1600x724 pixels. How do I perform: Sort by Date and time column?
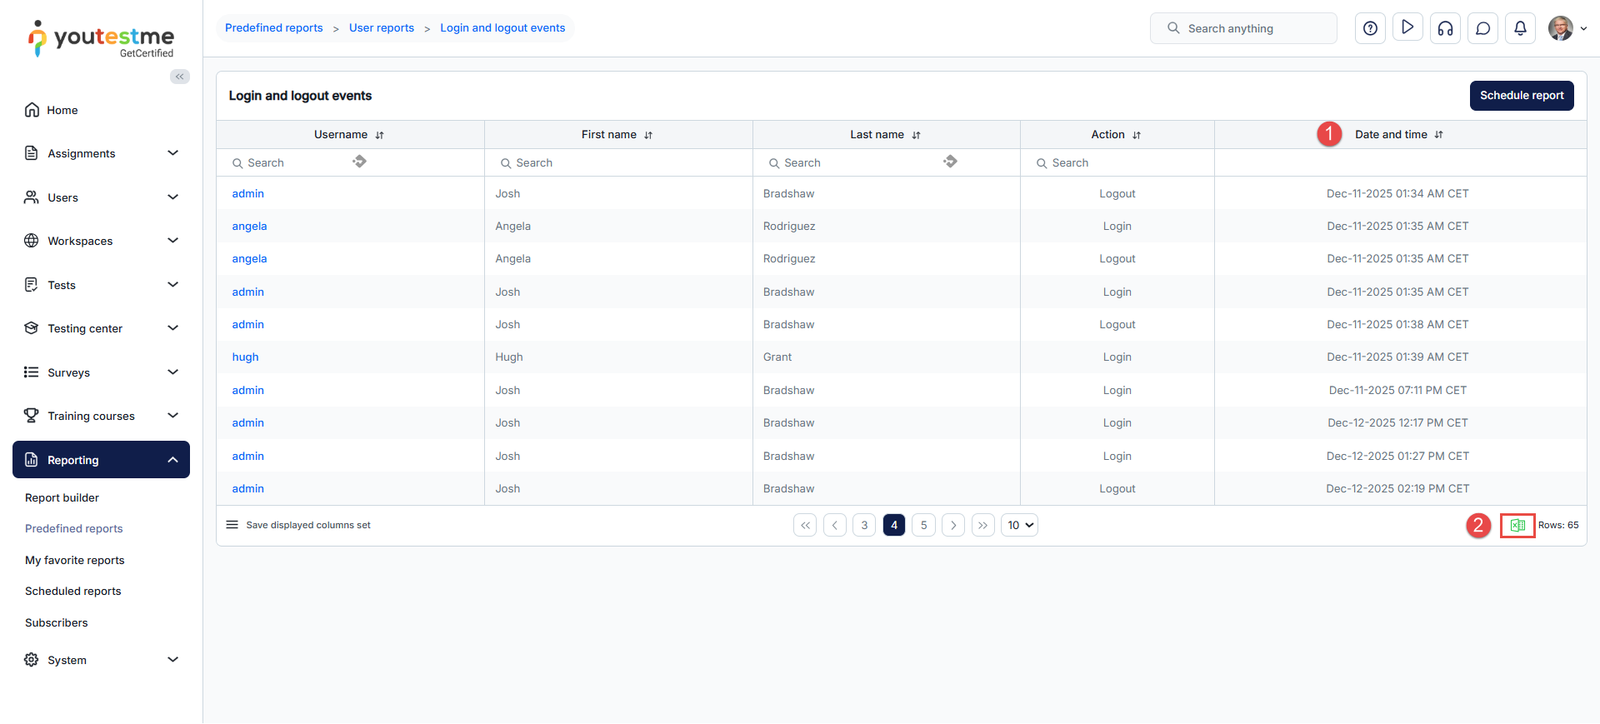click(1438, 135)
